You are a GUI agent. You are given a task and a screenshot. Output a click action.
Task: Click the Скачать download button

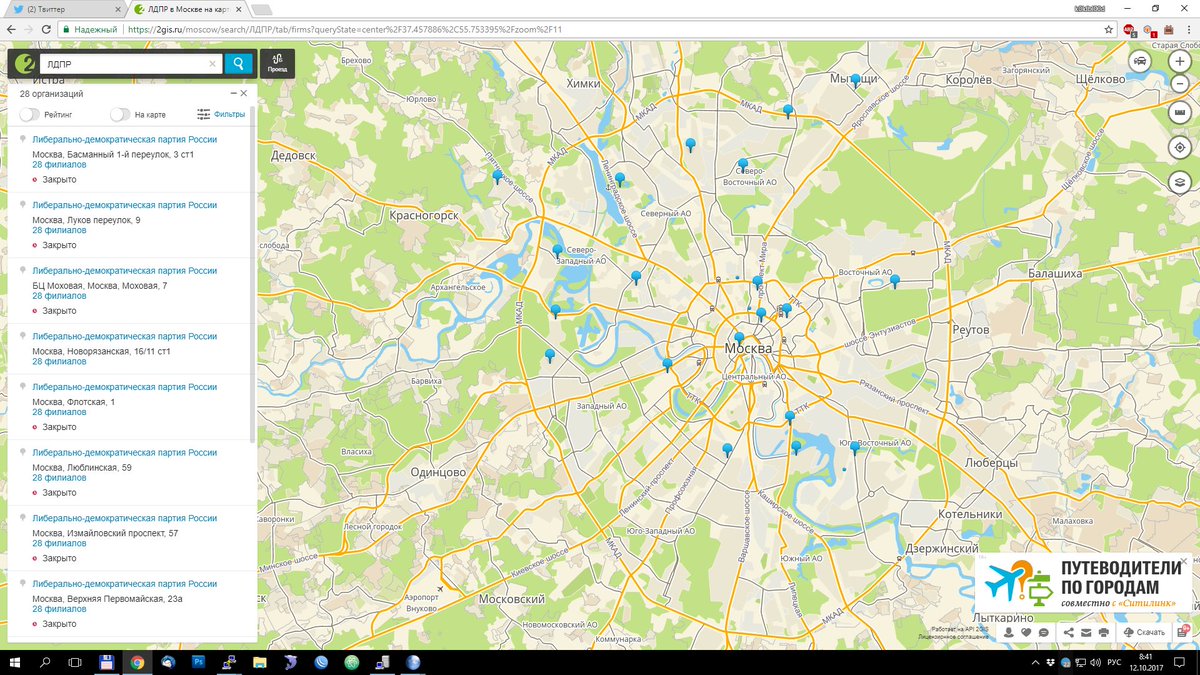1144,632
